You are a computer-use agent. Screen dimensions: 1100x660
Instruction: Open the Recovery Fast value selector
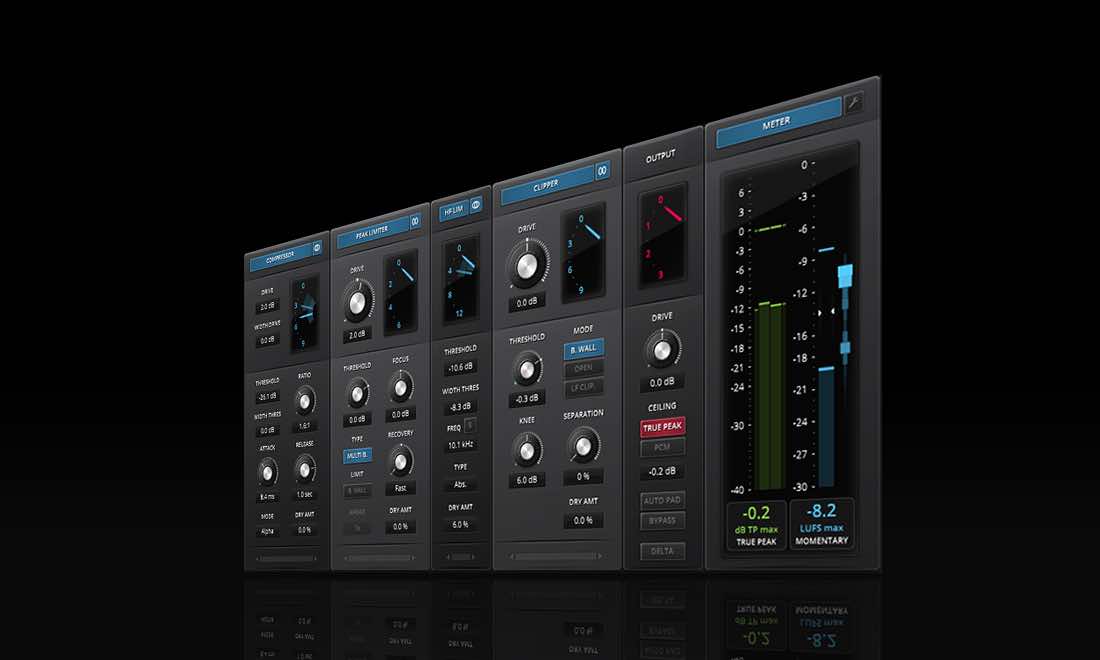[x=400, y=488]
